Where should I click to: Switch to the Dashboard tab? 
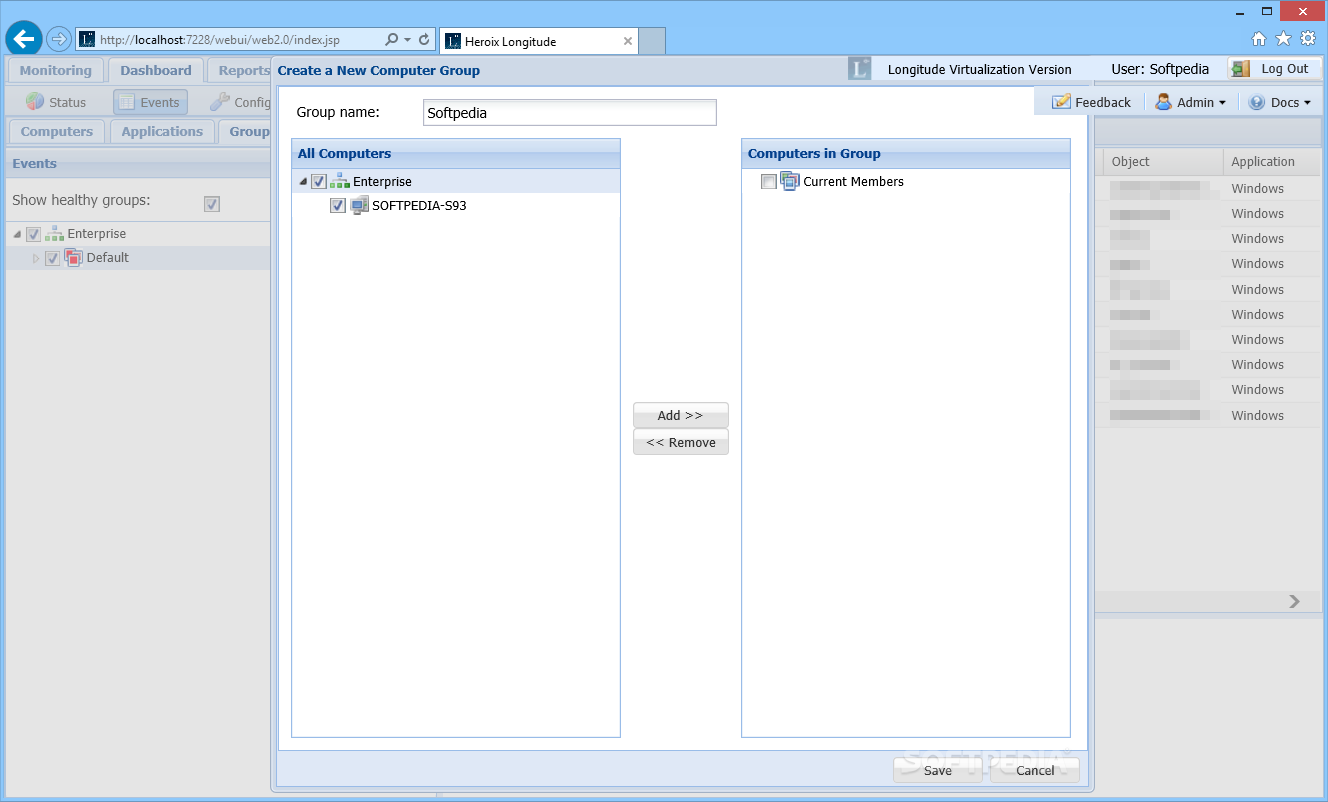tap(156, 70)
